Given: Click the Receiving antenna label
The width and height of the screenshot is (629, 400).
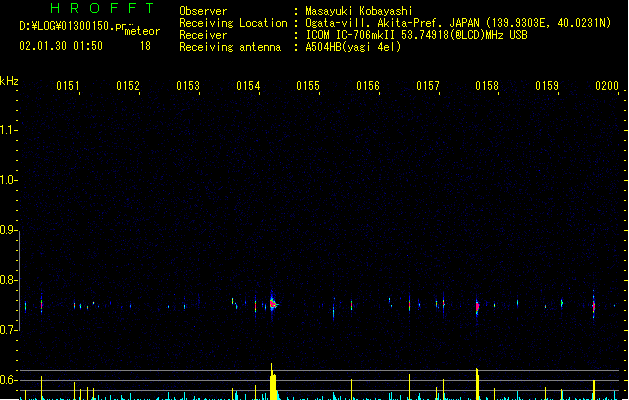Looking at the screenshot, I should (230, 47).
